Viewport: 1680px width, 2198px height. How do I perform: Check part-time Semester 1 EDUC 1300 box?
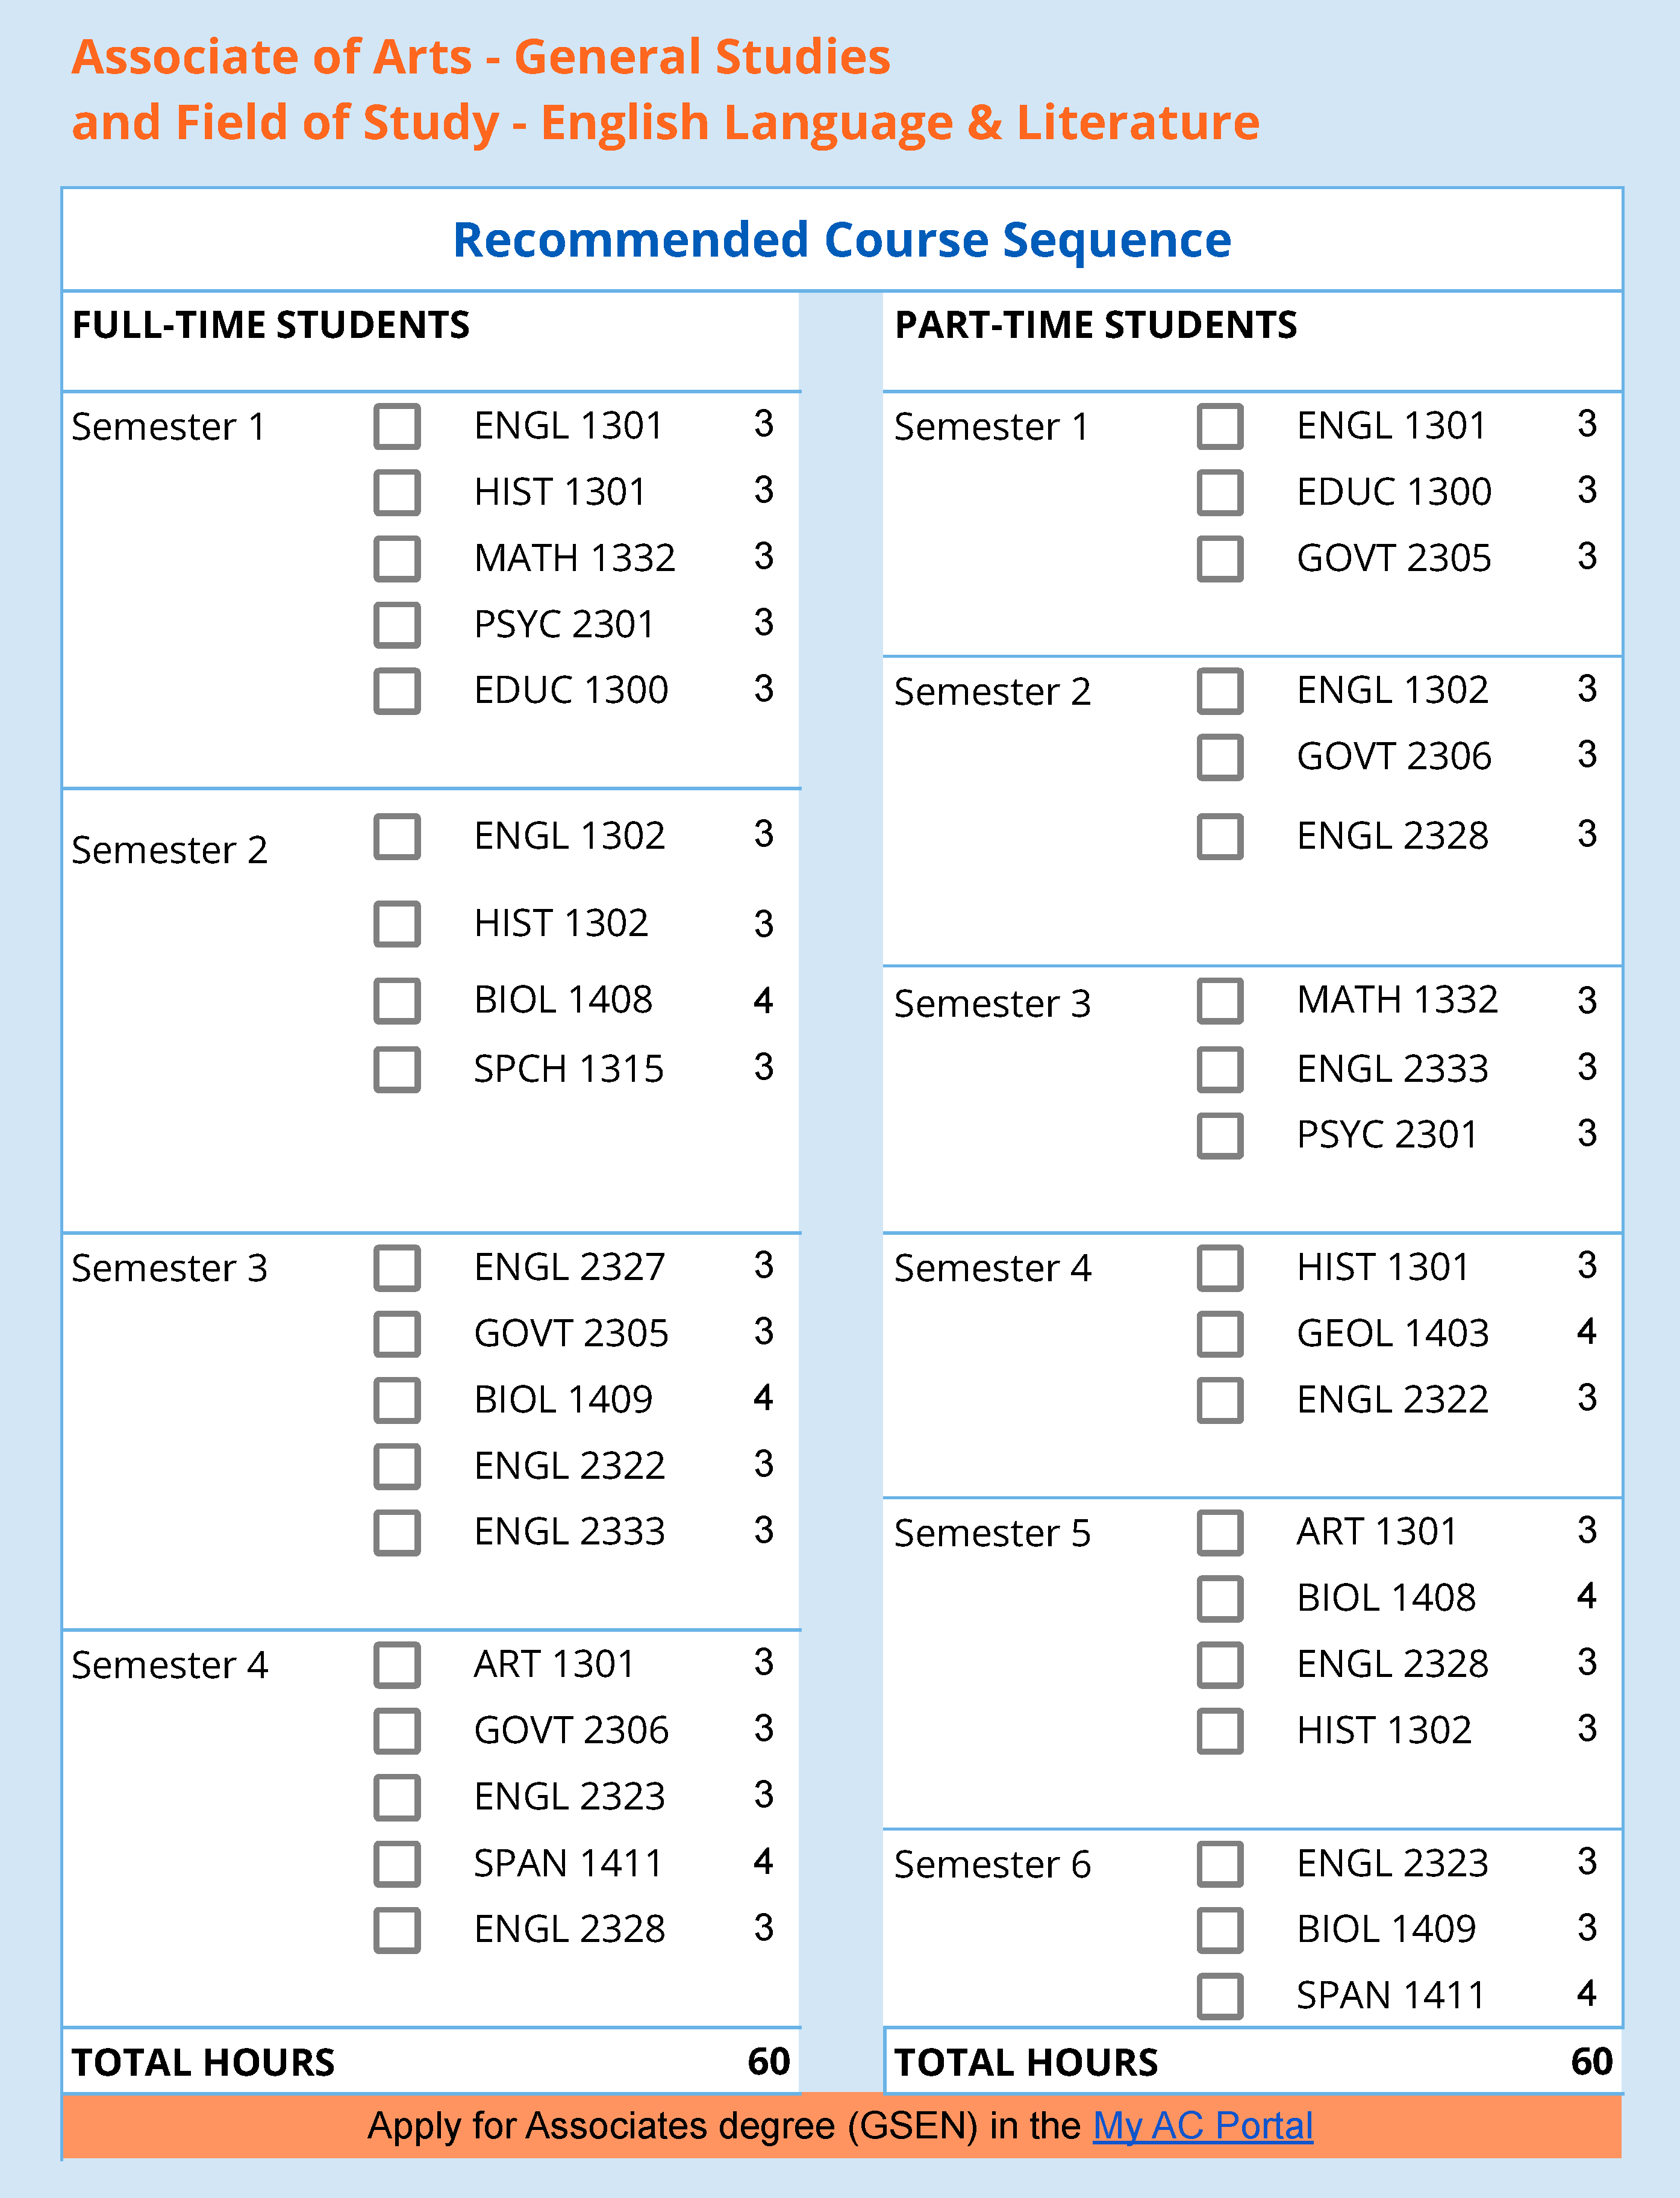point(1220,492)
